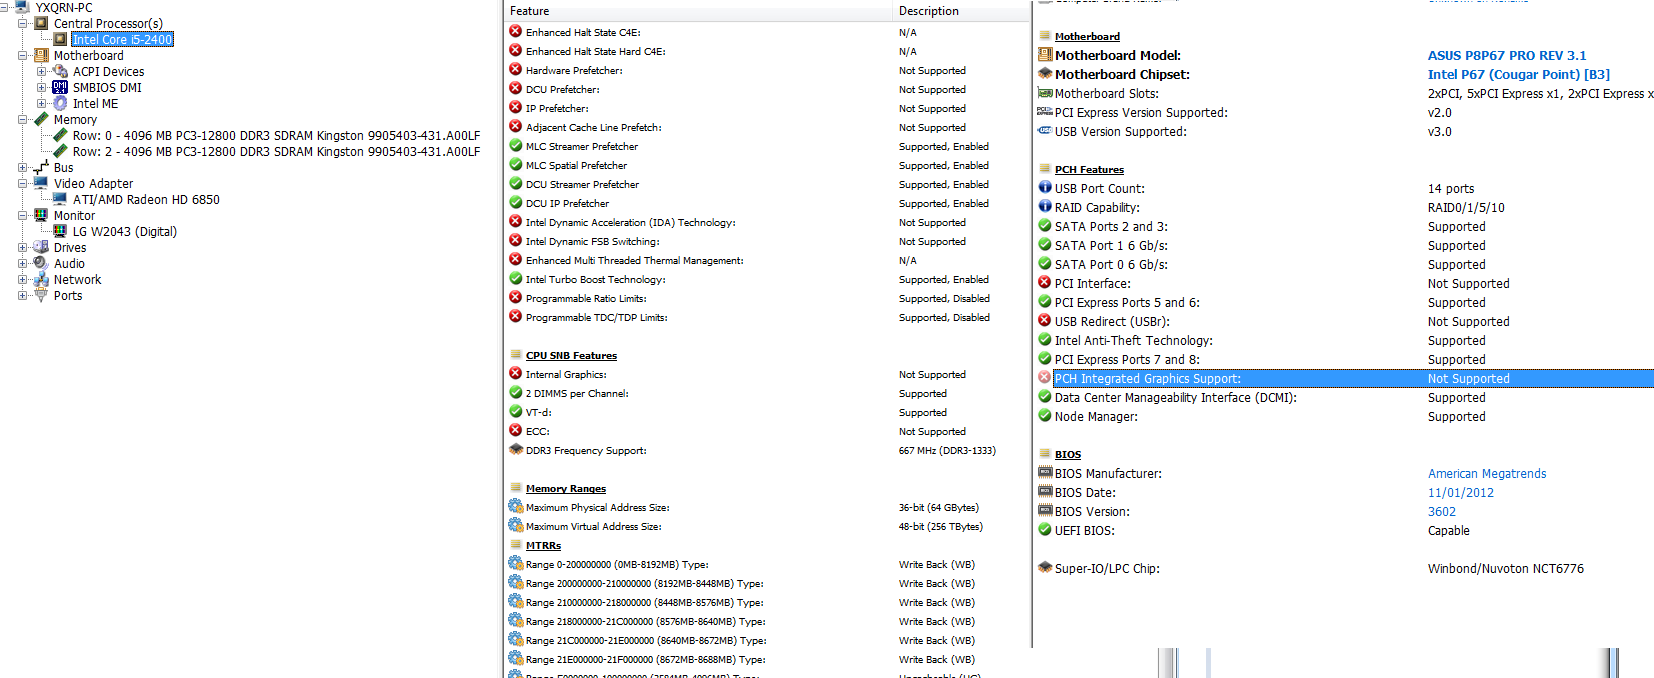The height and width of the screenshot is (678, 1654).
Task: Click the Audio speaker icon in tree
Action: (x=41, y=263)
